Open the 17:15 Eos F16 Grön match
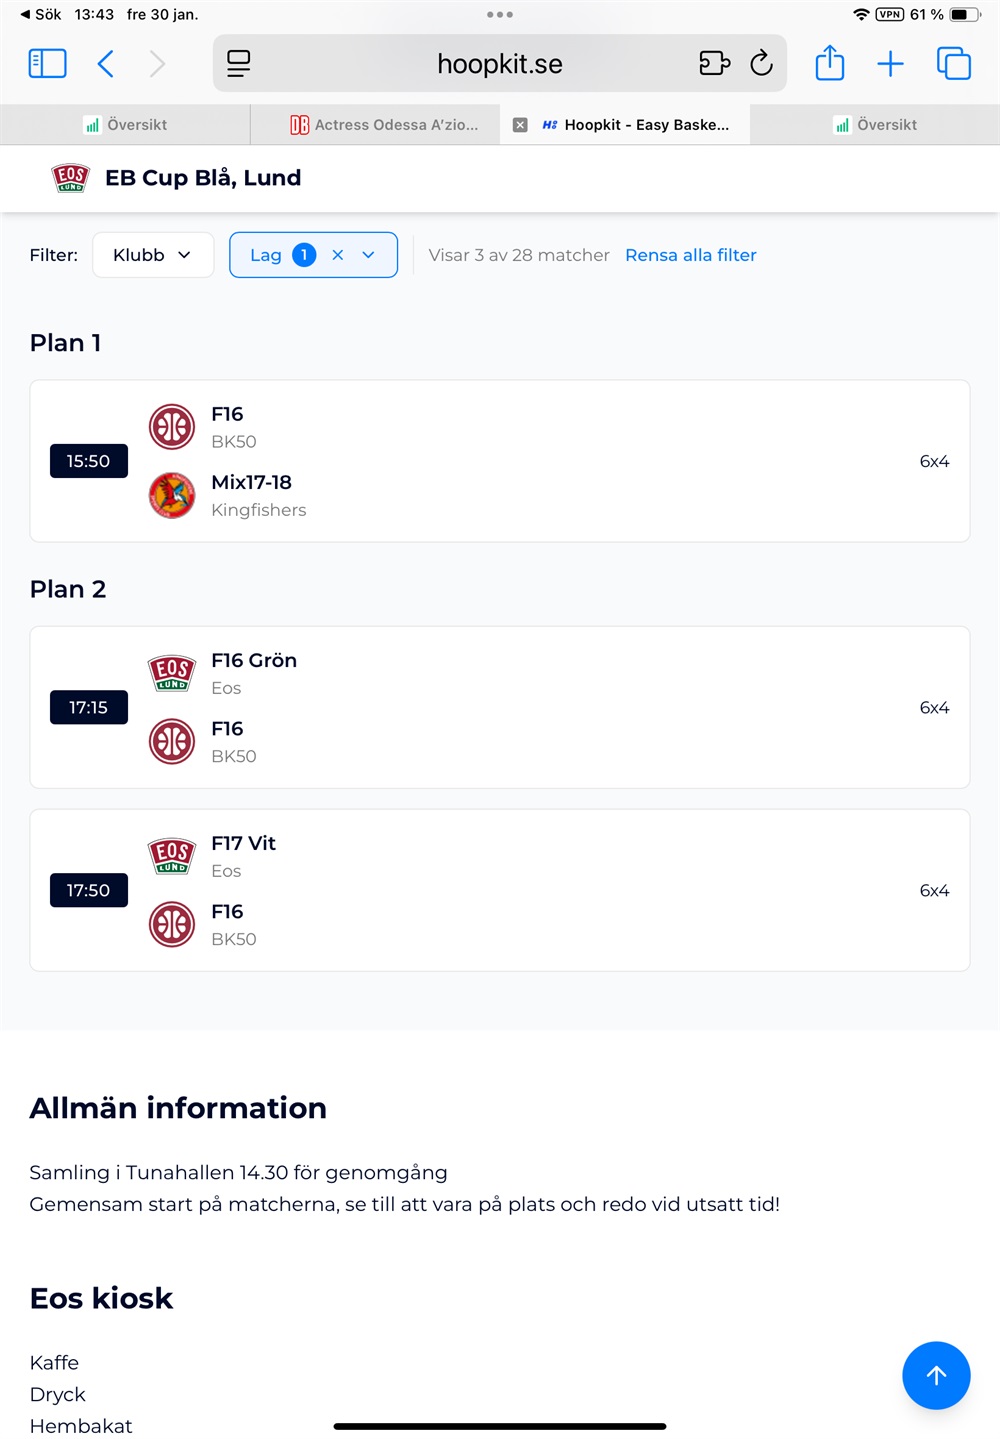Screen dimensions: 1000x1439 pos(499,707)
